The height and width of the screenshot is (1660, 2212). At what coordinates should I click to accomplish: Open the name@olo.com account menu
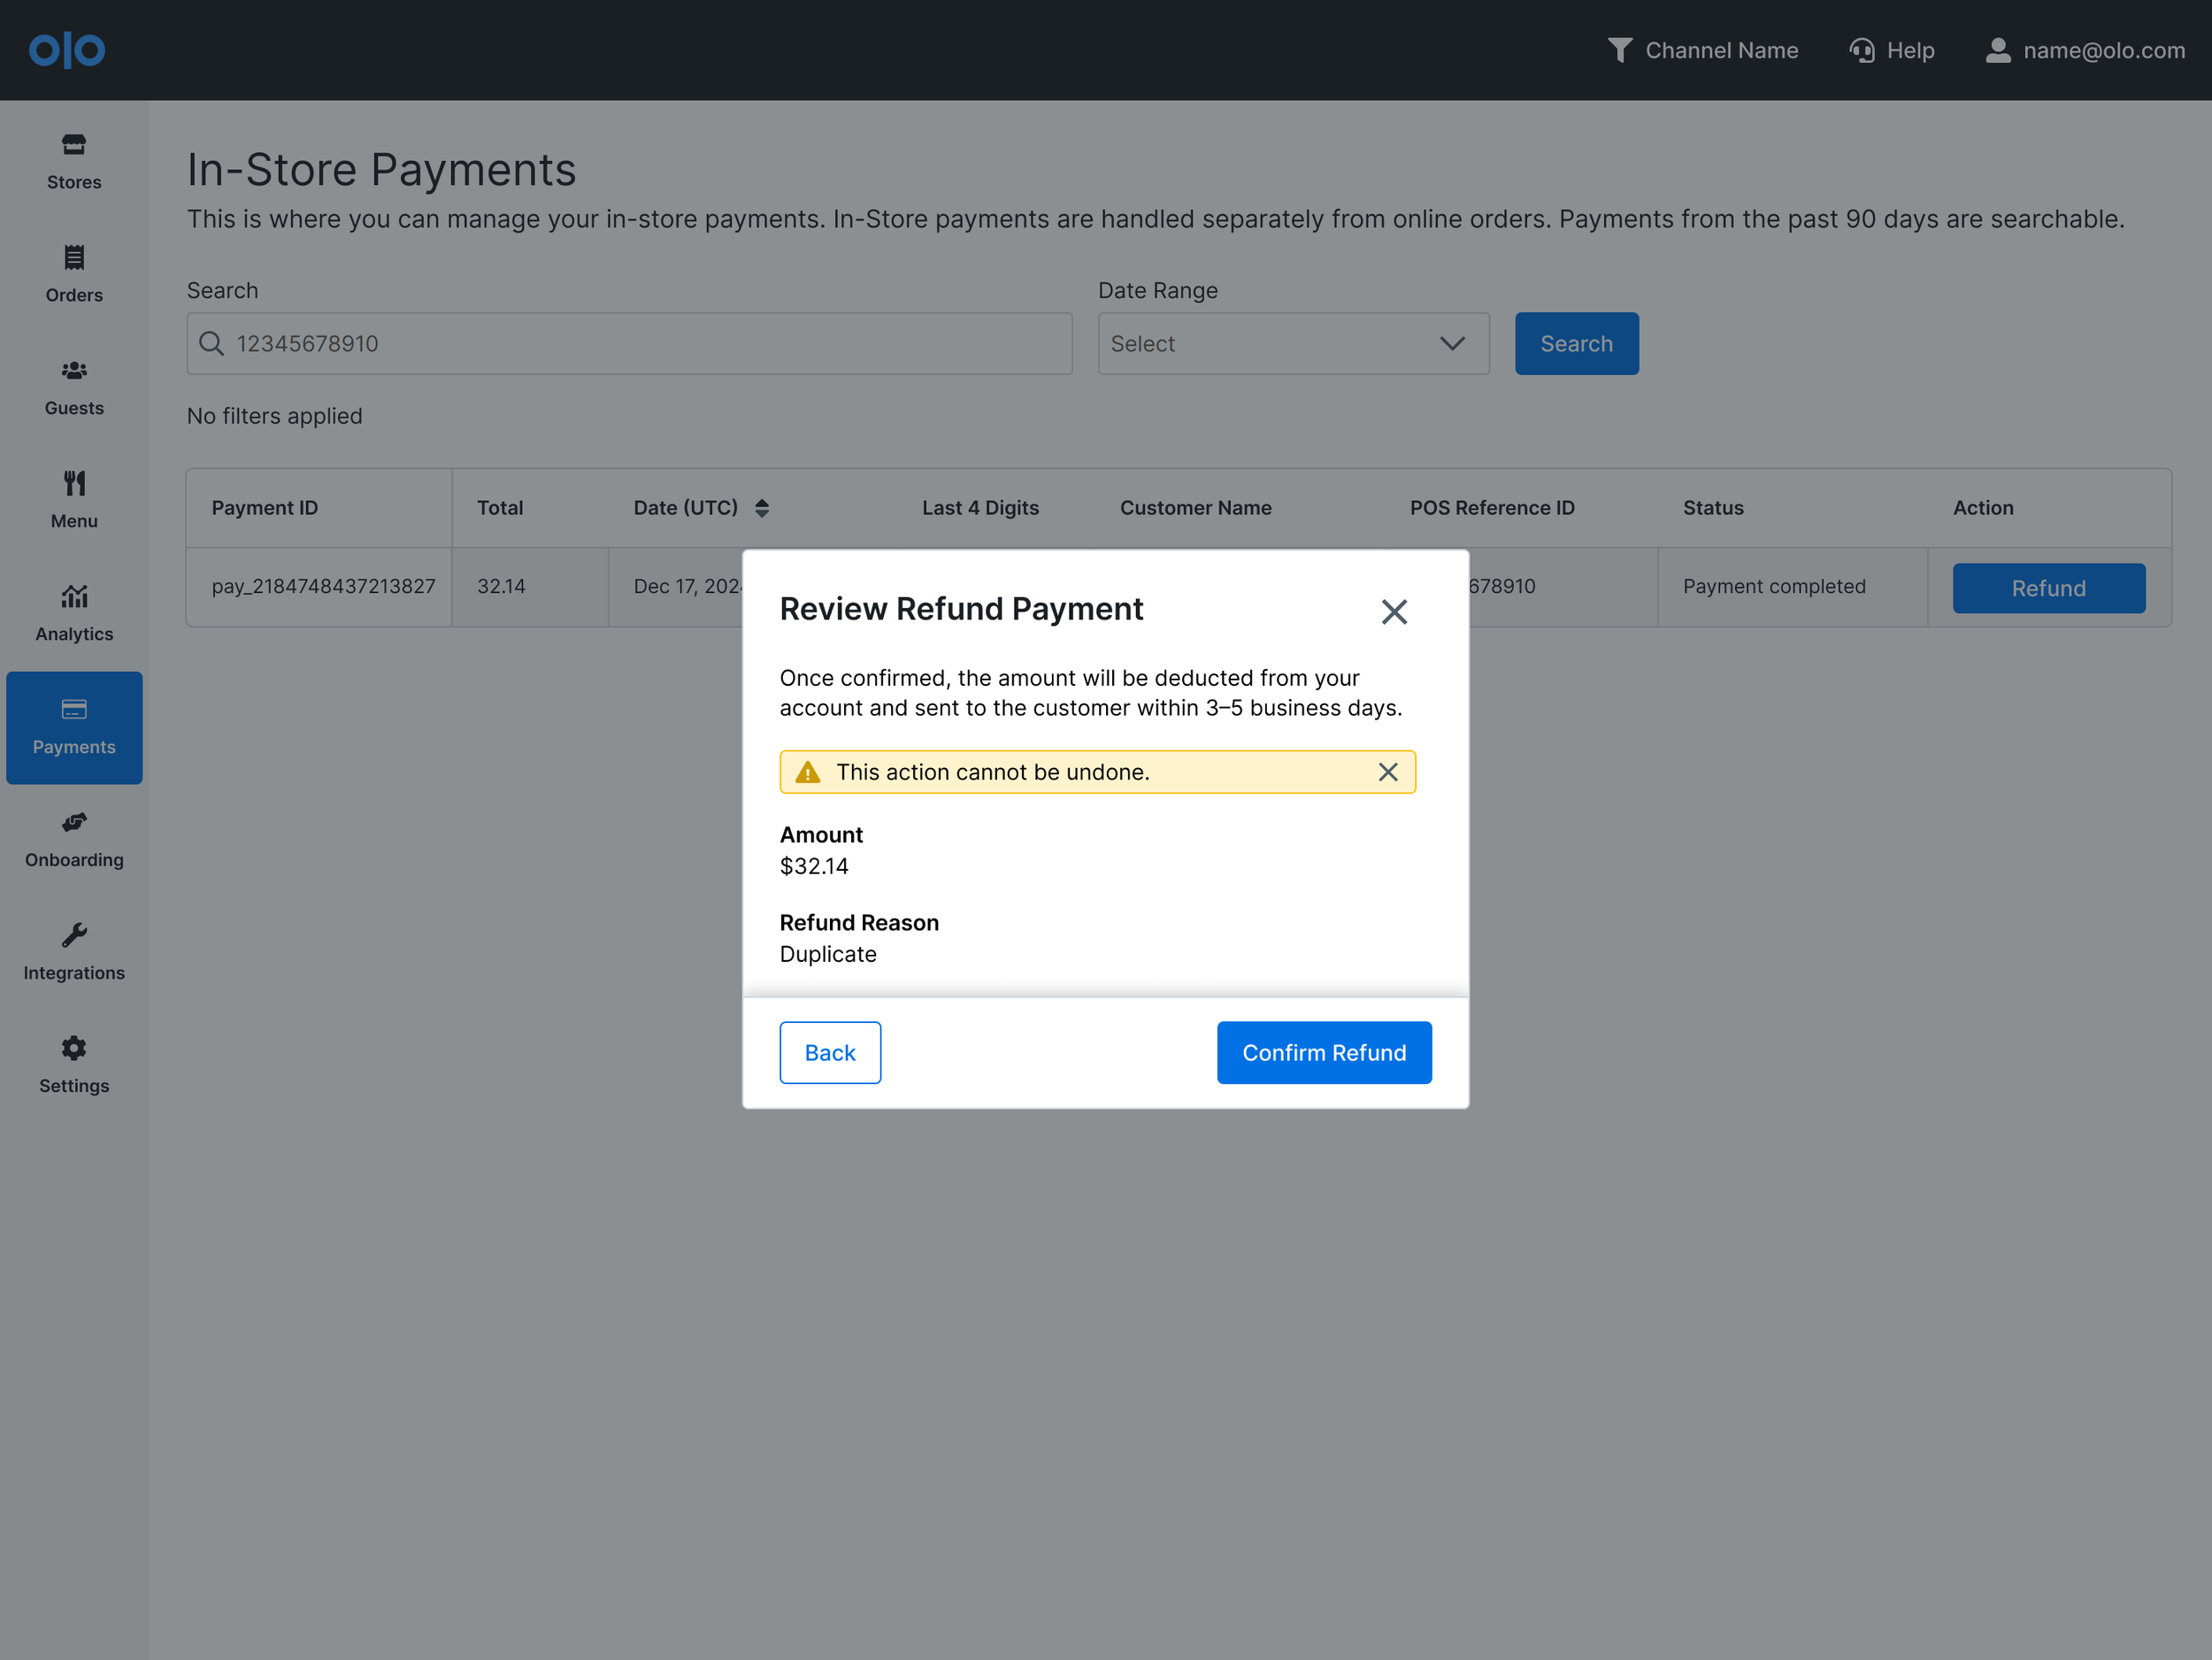click(x=2085, y=50)
